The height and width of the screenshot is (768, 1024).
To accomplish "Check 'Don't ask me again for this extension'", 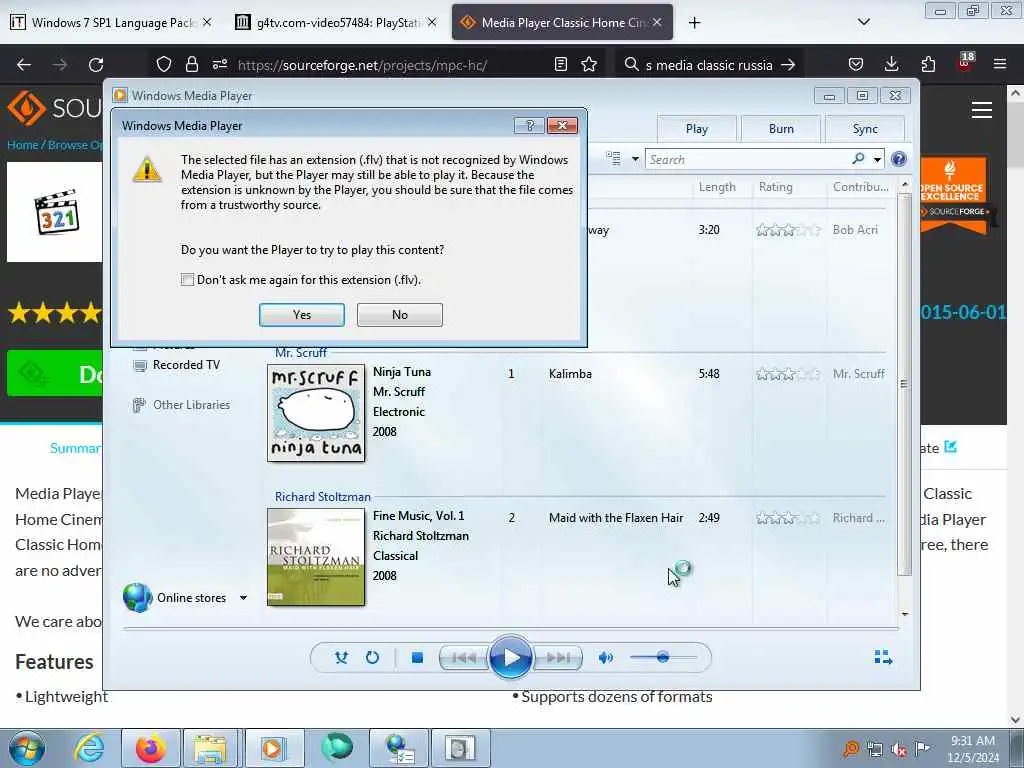I will coord(187,280).
